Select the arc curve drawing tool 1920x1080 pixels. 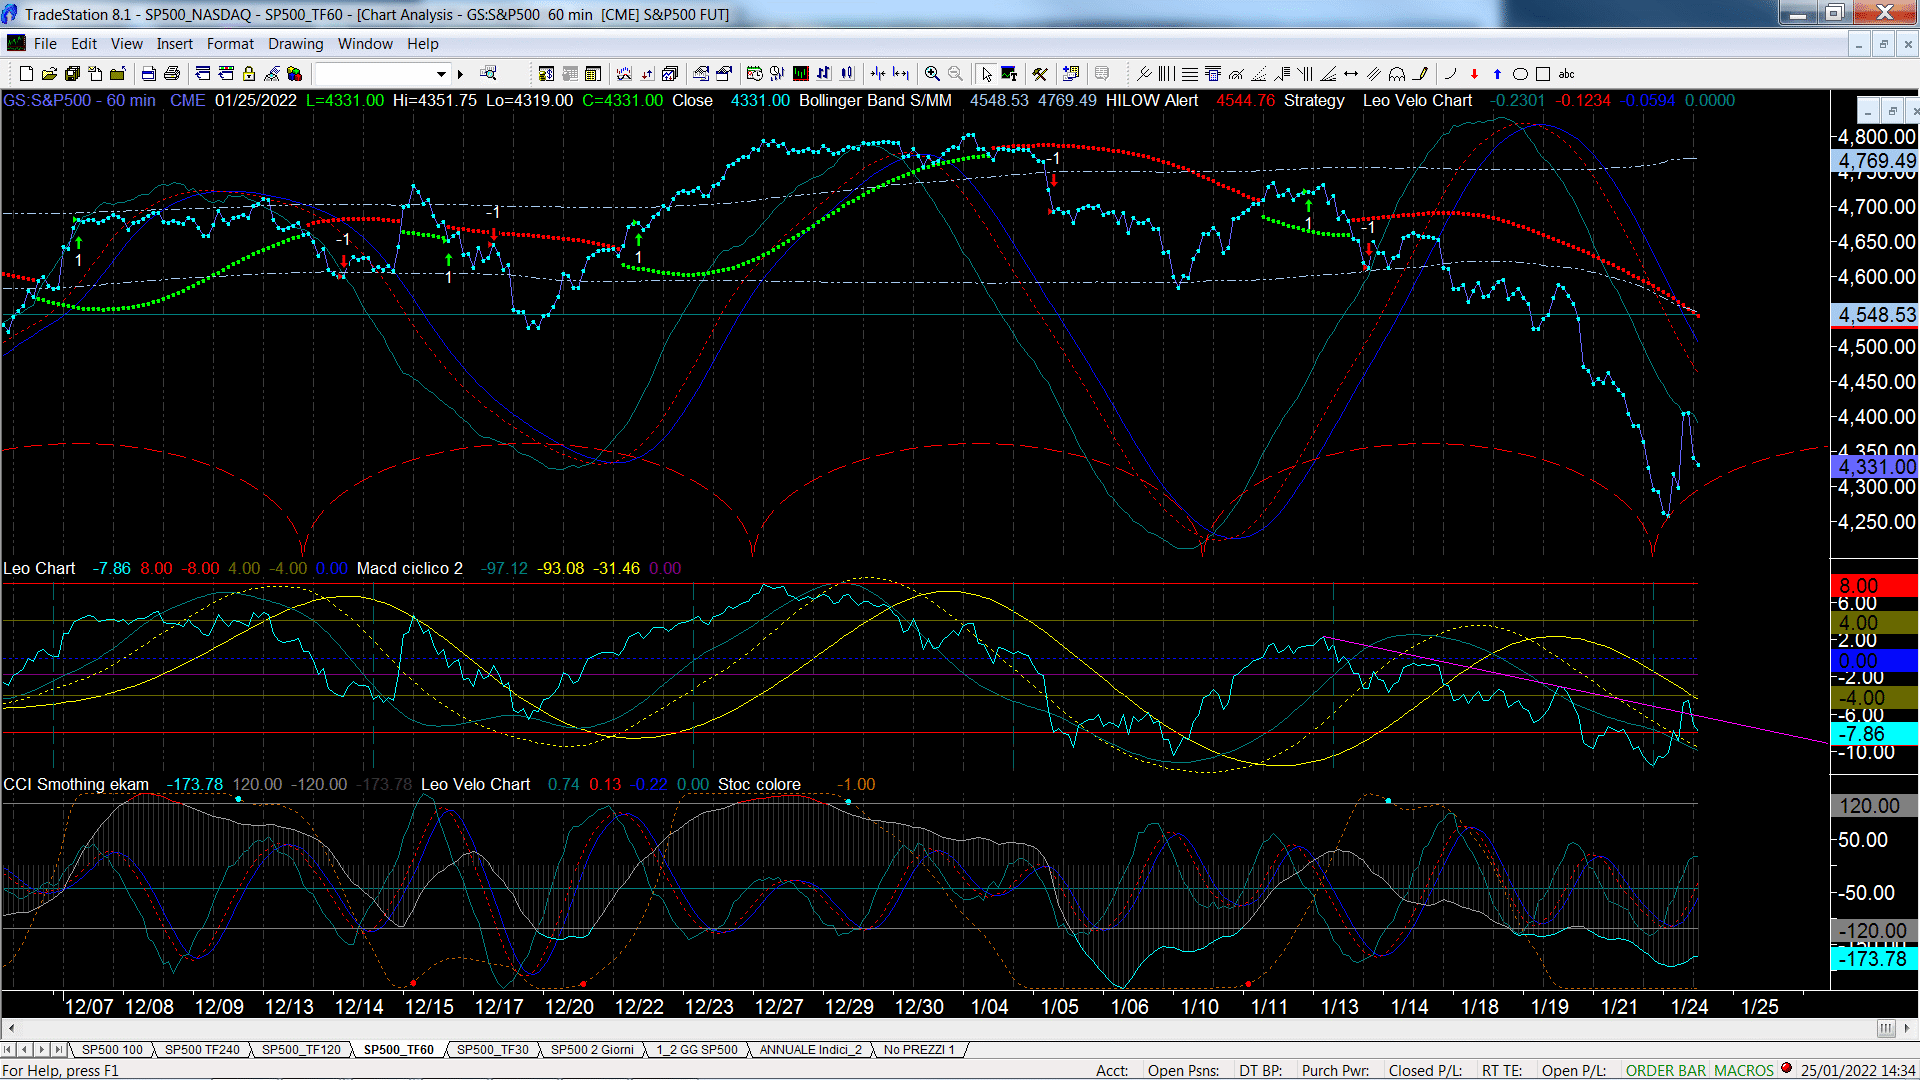tap(1451, 74)
